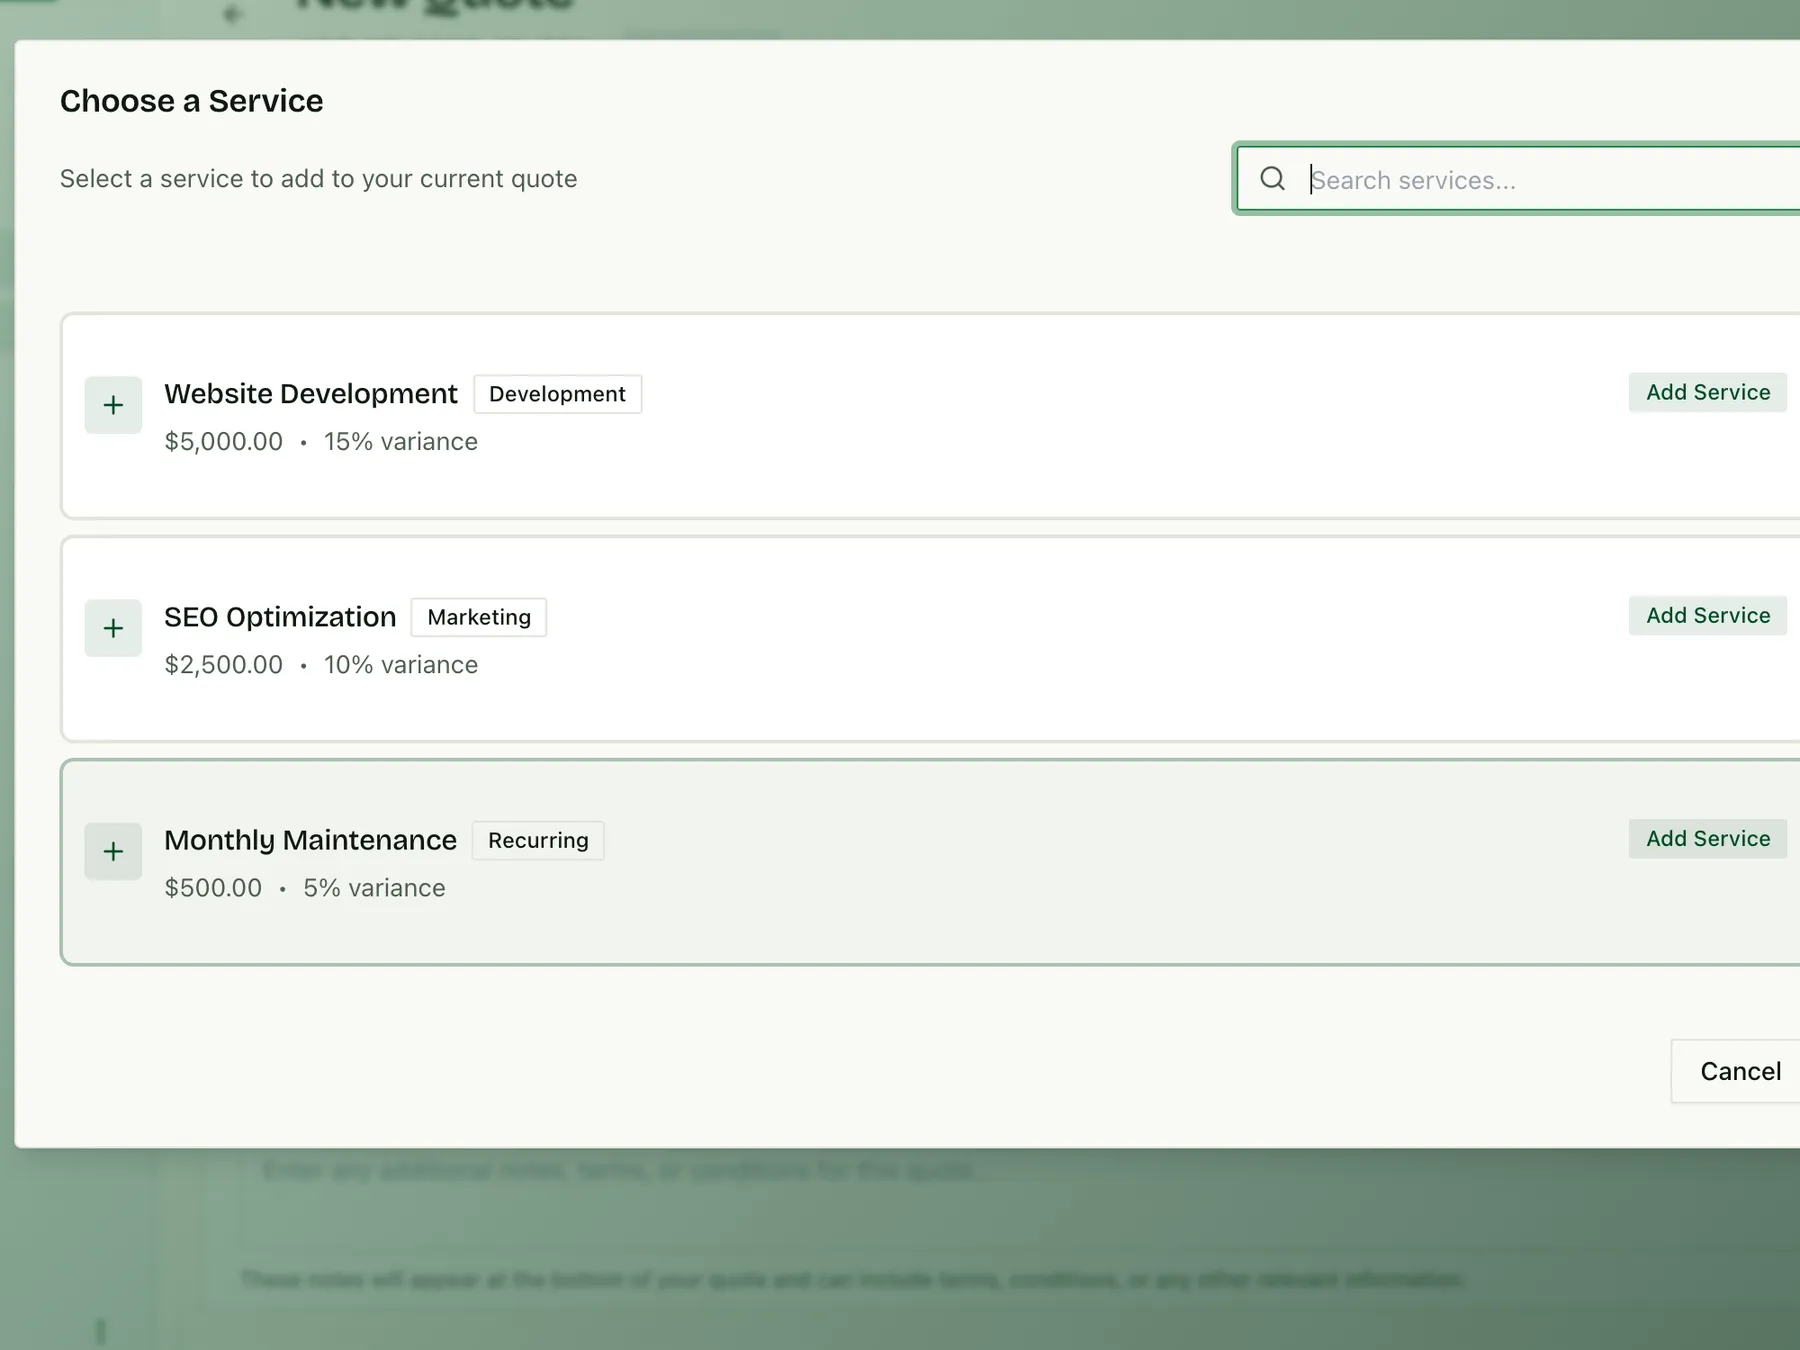Click the plus icon beside Monthly Maintenance
Screen dimensions: 1800x1350
(x=113, y=851)
